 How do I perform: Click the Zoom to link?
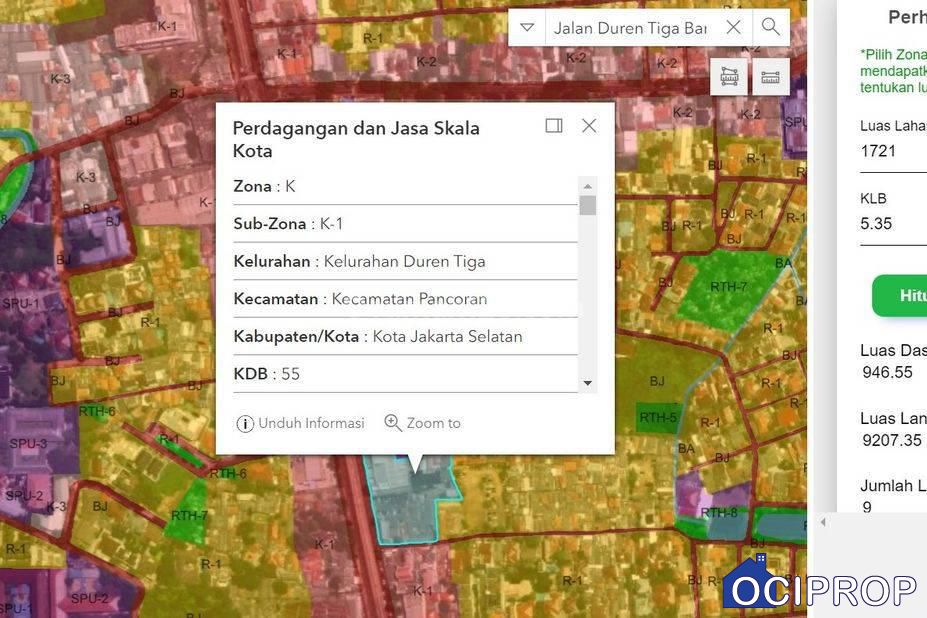click(422, 423)
